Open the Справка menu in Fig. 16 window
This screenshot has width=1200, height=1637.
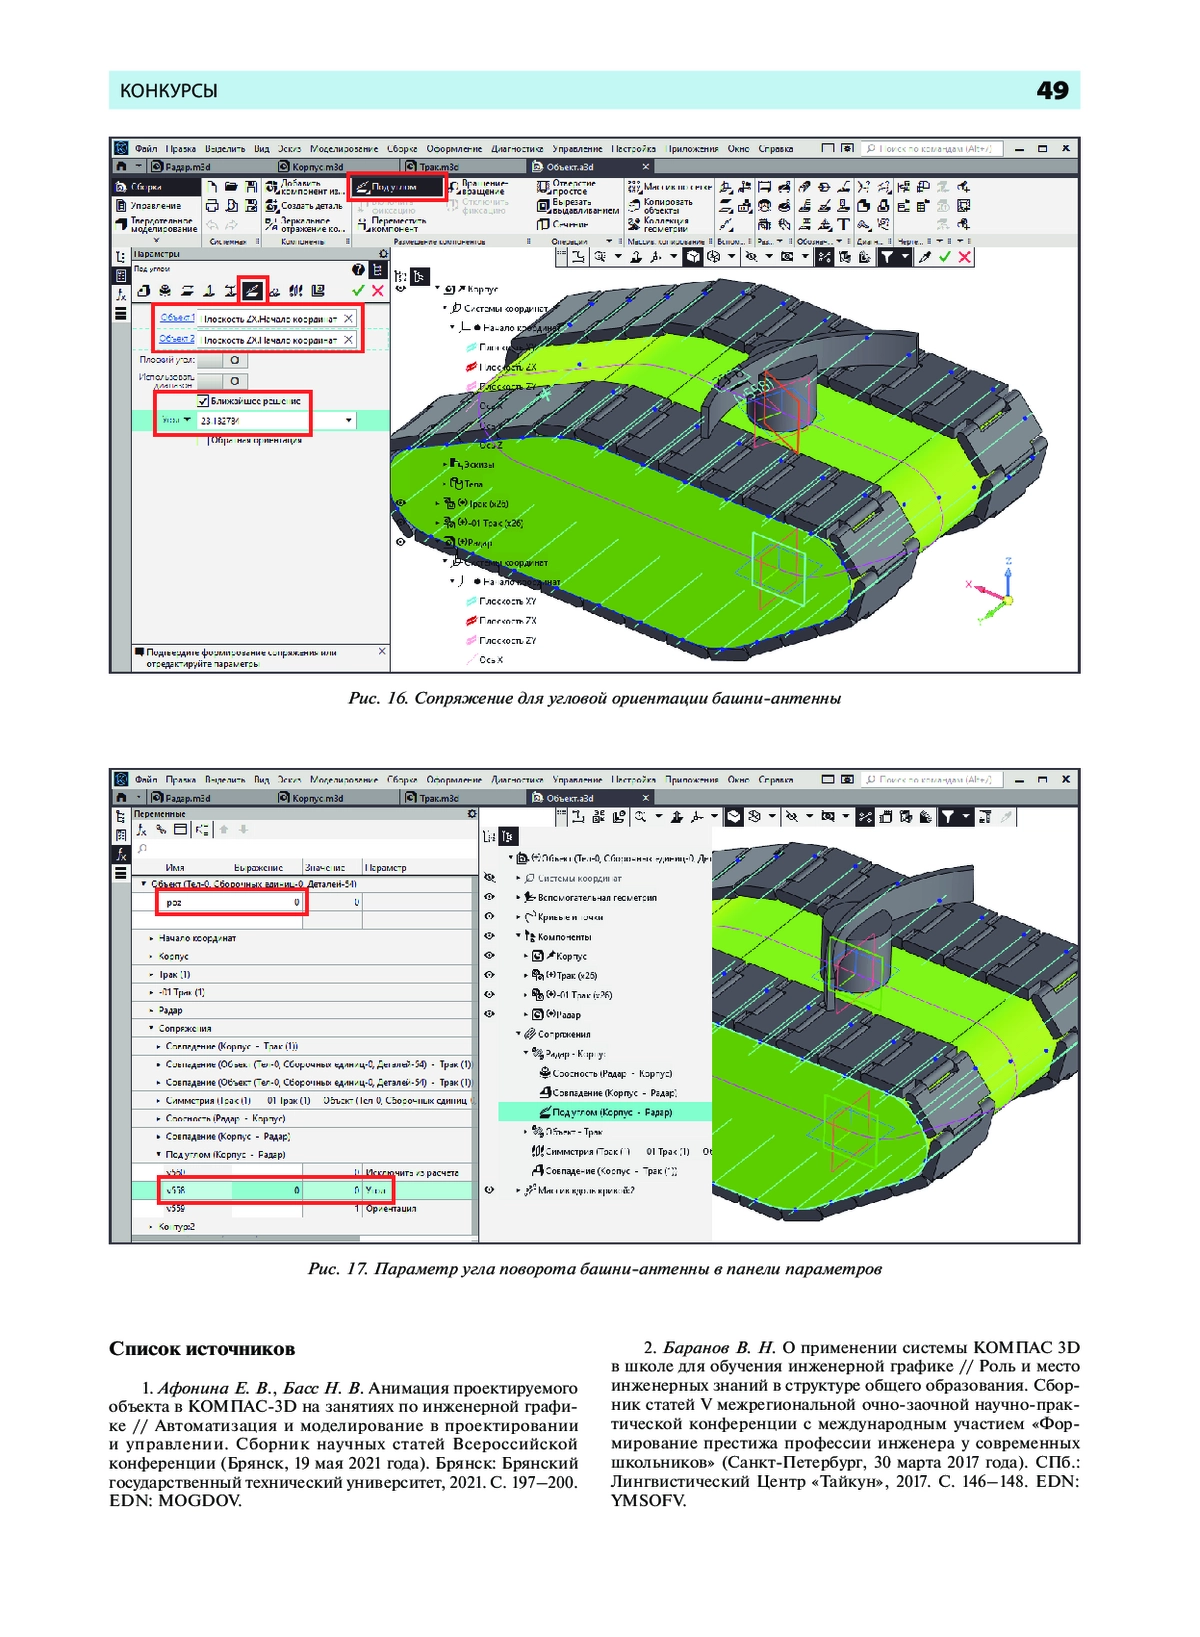pos(776,149)
